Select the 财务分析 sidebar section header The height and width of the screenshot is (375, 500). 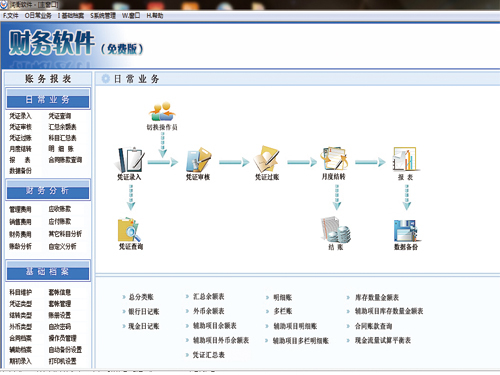[x=48, y=191]
